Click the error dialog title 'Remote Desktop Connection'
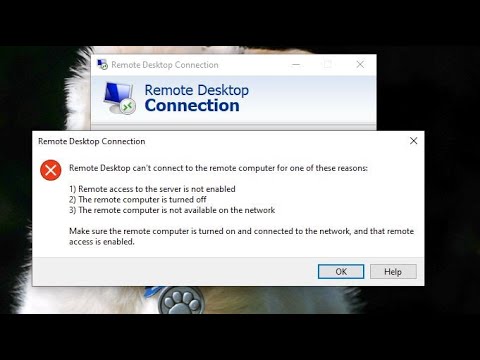 [92, 141]
